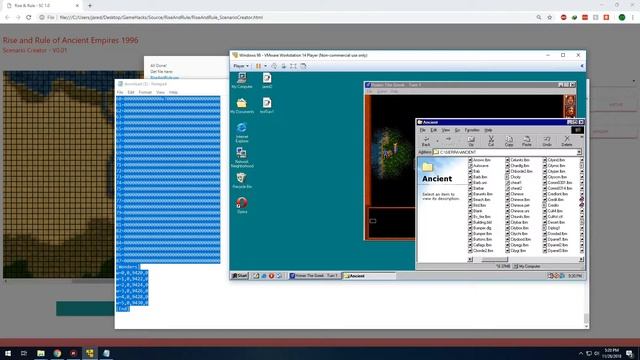This screenshot has height=360, width=640.
Task: Open the File menu in Ancient window
Action: click(x=422, y=130)
